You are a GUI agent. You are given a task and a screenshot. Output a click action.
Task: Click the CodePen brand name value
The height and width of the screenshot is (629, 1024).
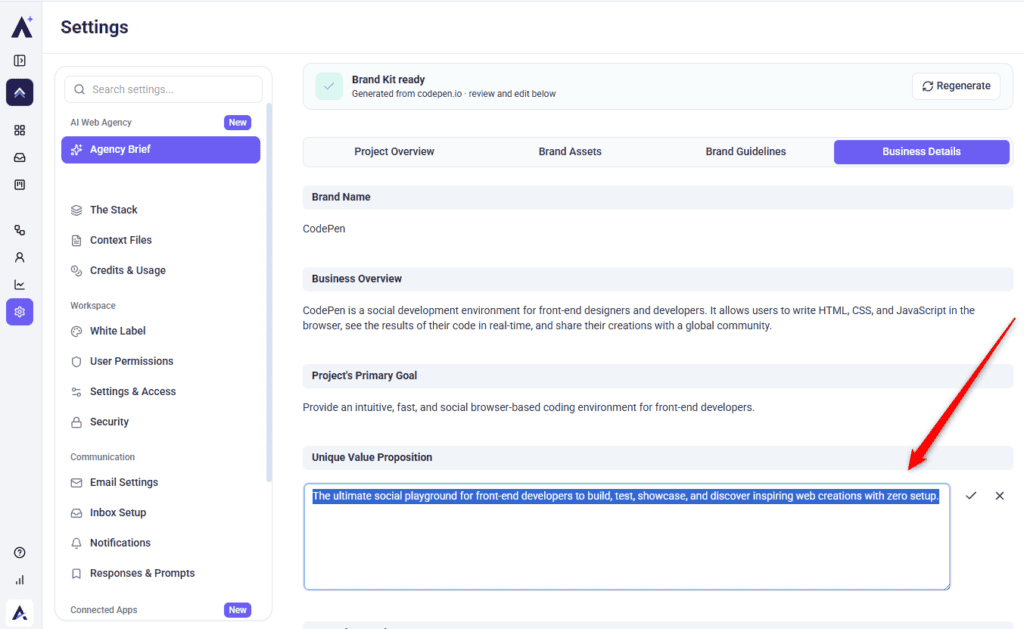[324, 229]
